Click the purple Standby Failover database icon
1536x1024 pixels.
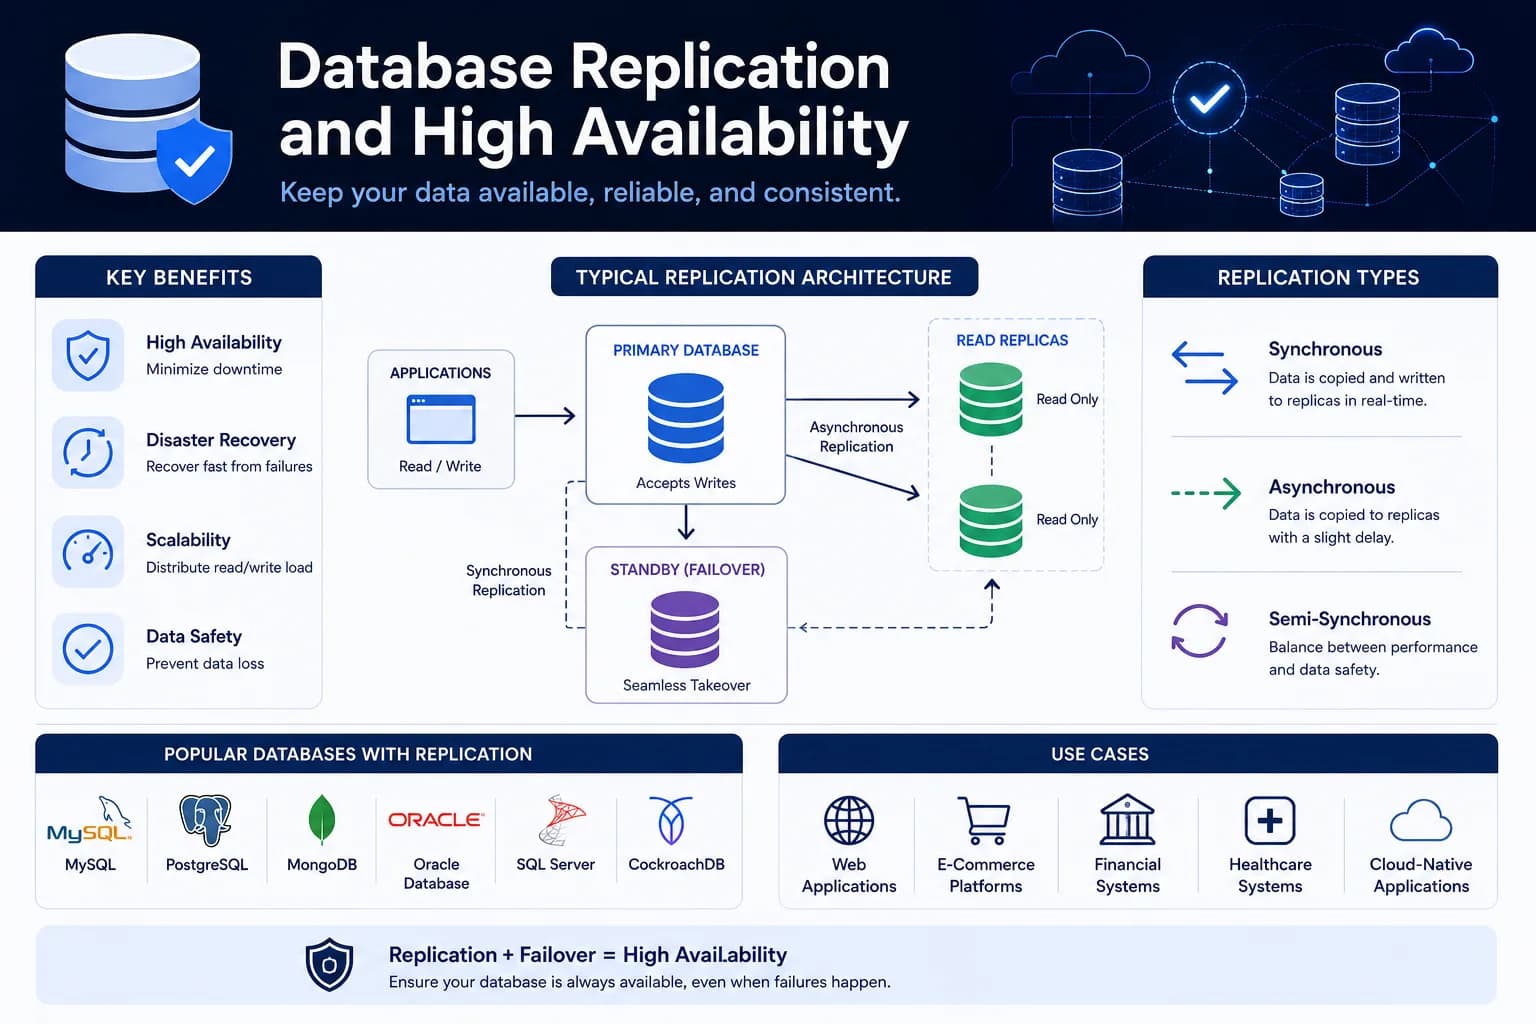(685, 629)
